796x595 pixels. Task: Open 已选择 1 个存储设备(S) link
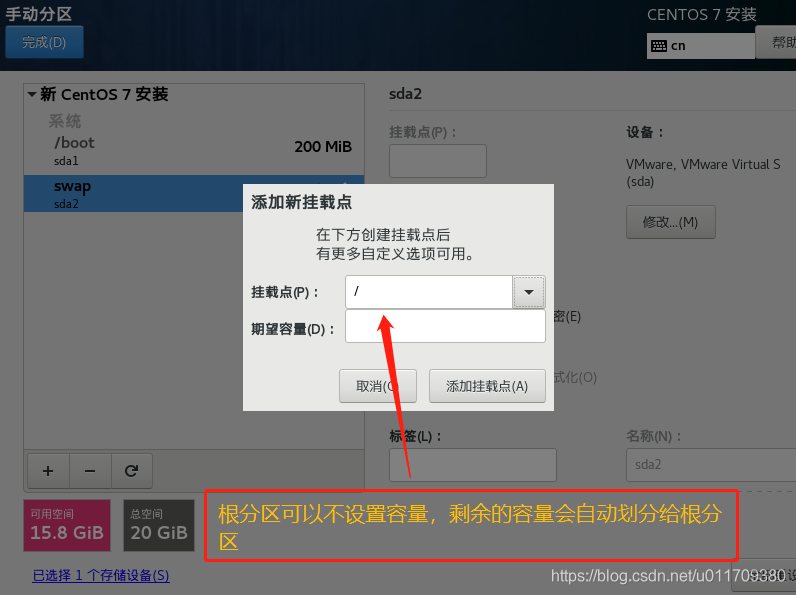101,575
